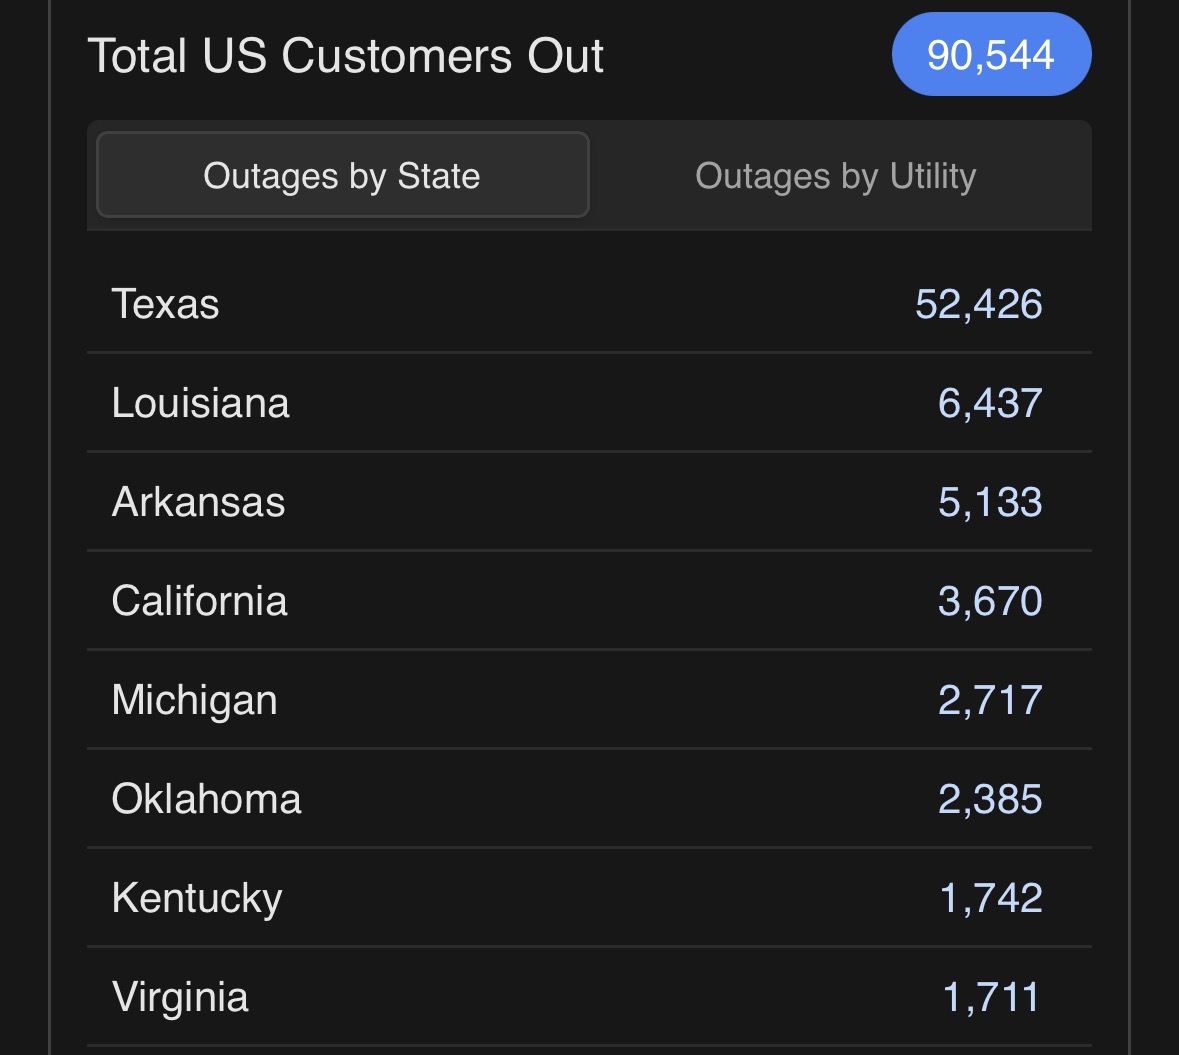The width and height of the screenshot is (1179, 1055).
Task: Click the 1,711 outage number
Action: pos(991,997)
